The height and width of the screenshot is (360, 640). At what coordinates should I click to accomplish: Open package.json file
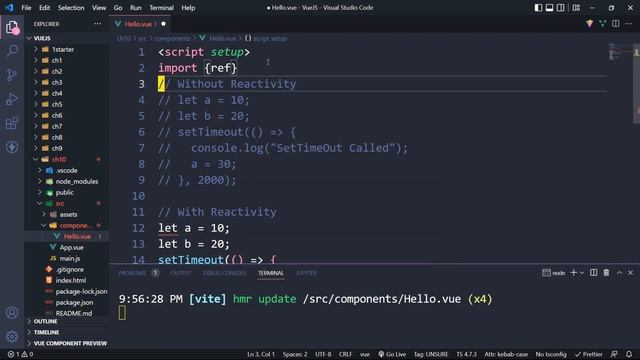74,303
